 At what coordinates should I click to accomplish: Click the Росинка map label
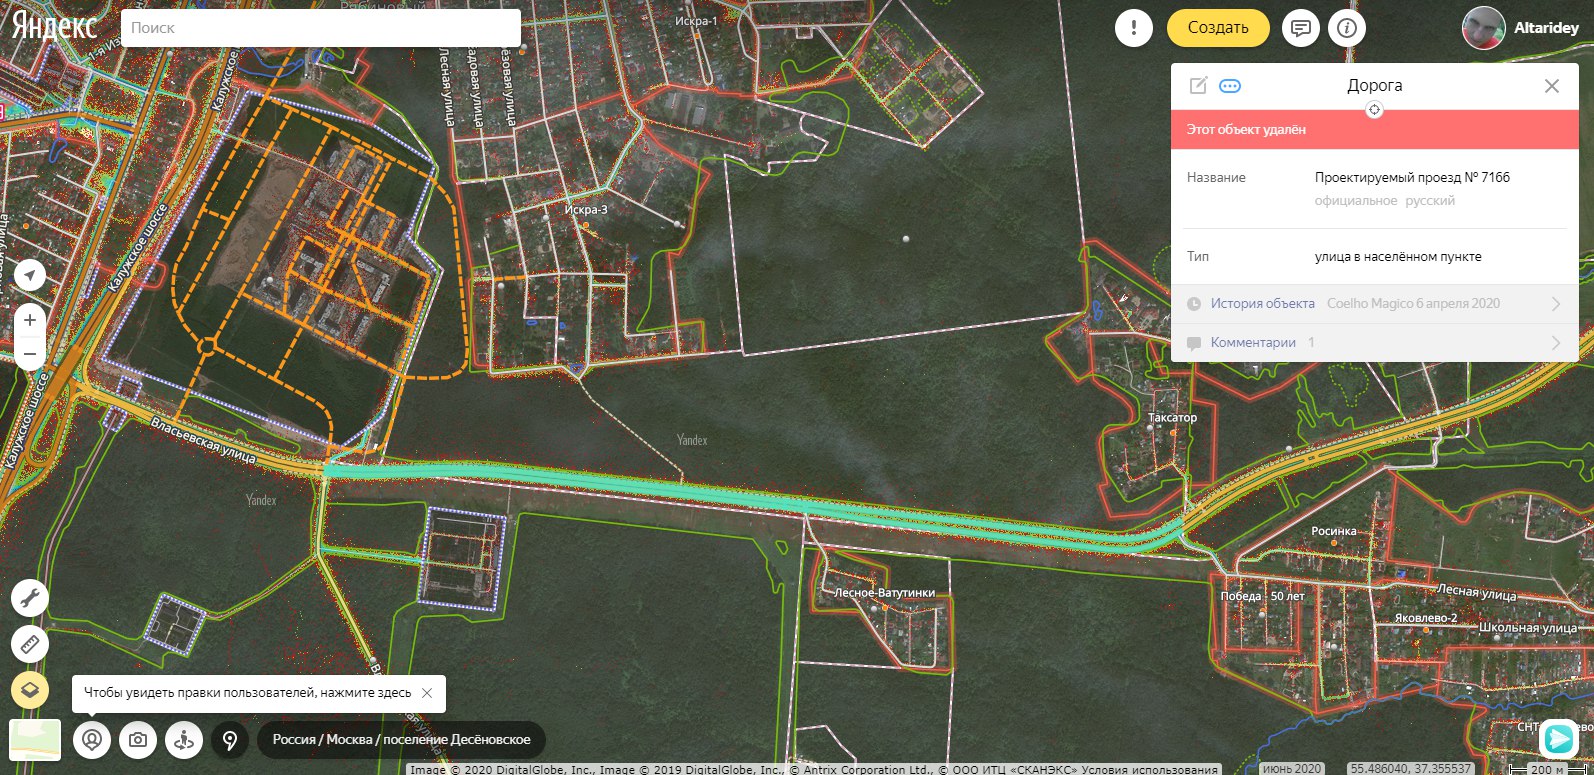tap(1334, 531)
